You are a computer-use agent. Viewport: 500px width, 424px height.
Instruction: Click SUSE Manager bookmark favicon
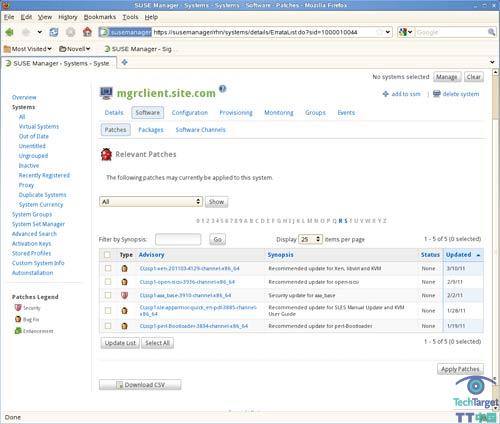[x=107, y=49]
